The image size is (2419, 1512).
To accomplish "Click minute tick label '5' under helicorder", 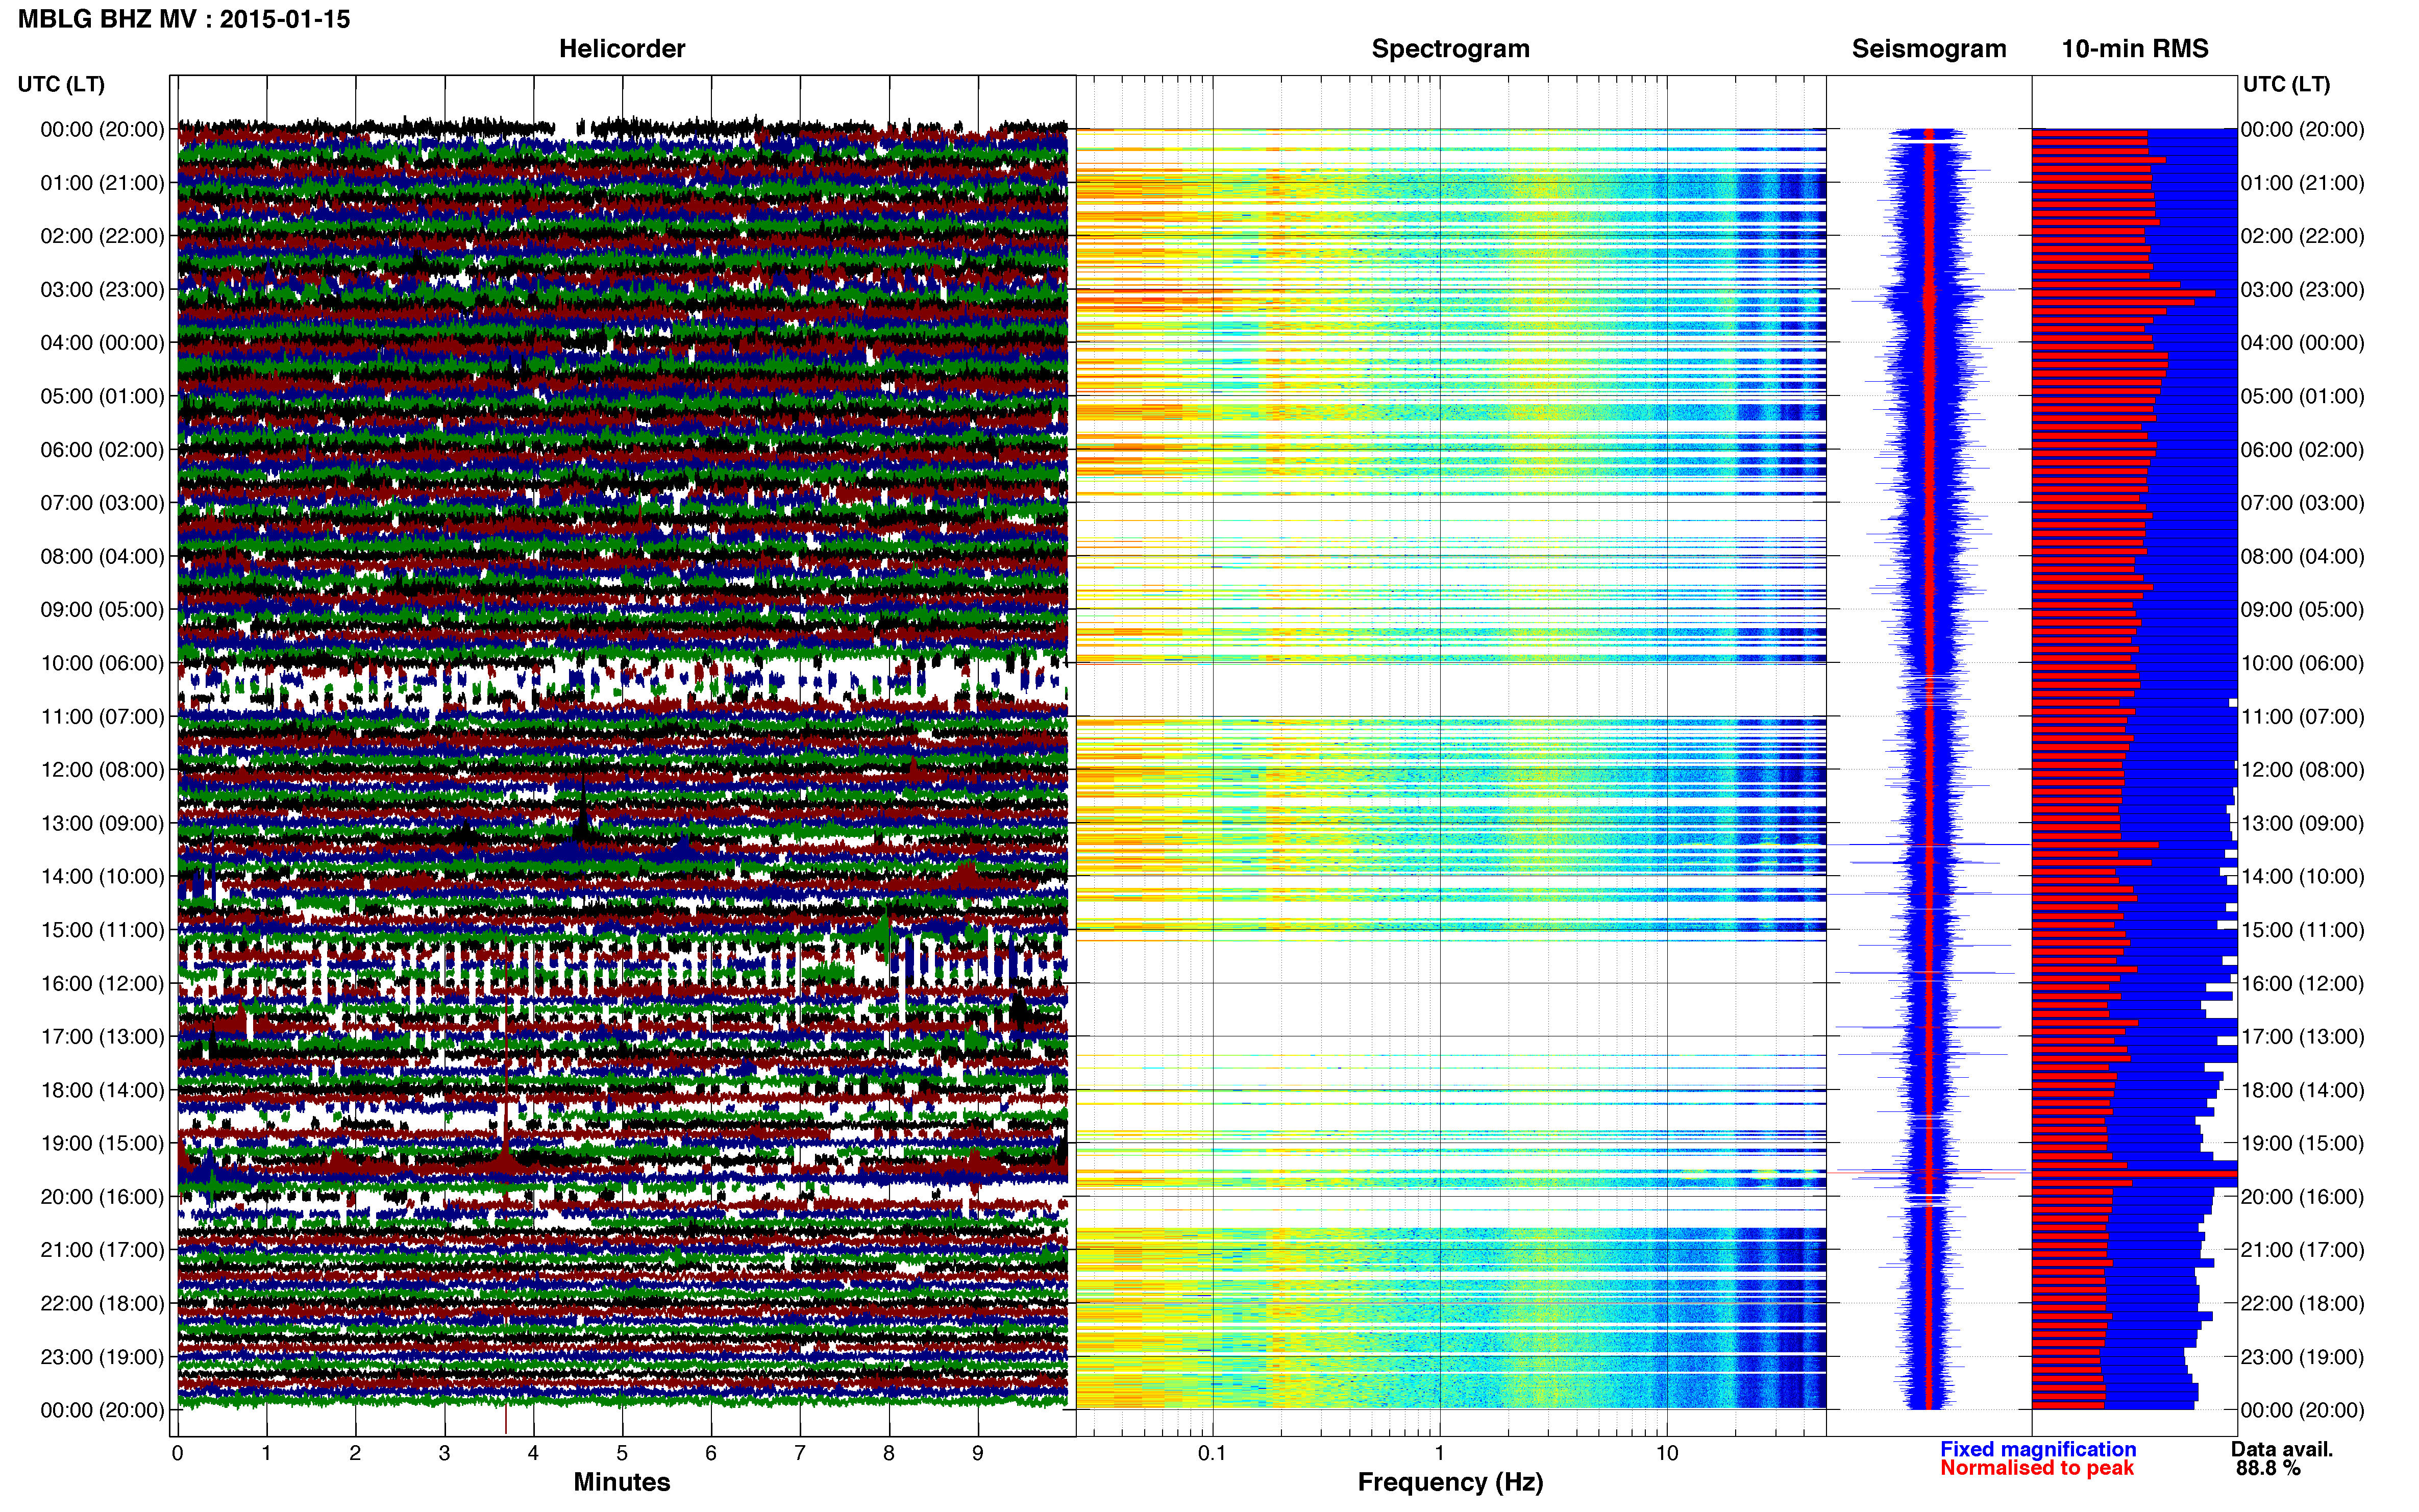I will coord(622,1453).
